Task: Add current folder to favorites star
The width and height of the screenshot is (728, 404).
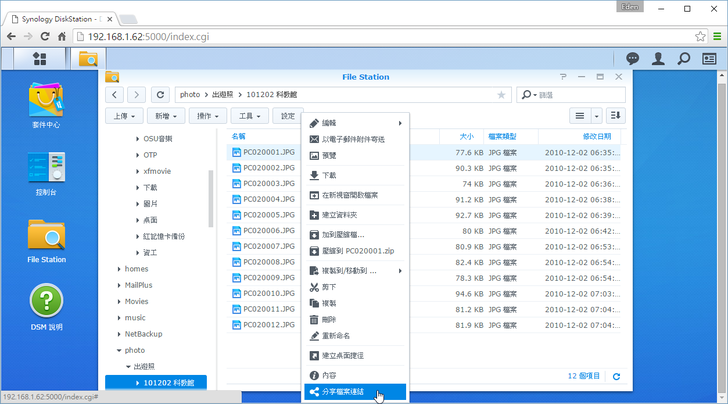Action: pyautogui.click(x=501, y=95)
